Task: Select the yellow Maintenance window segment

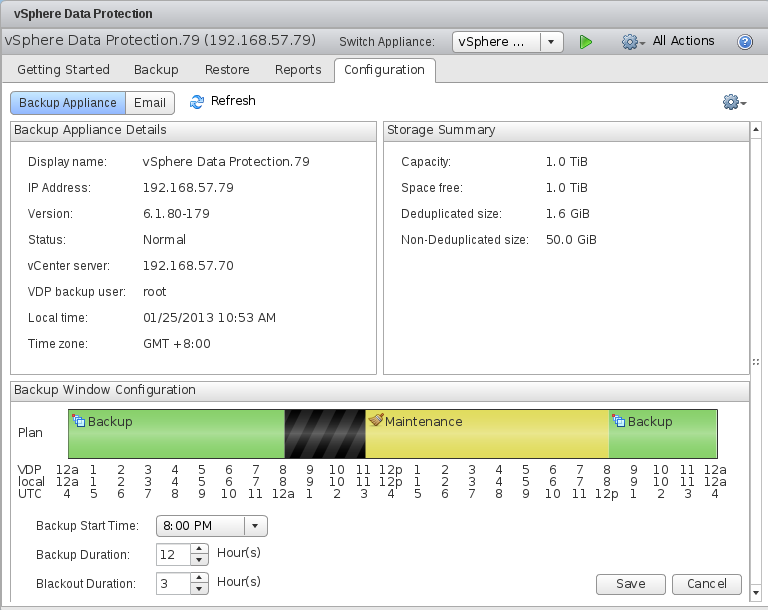Action: point(487,434)
